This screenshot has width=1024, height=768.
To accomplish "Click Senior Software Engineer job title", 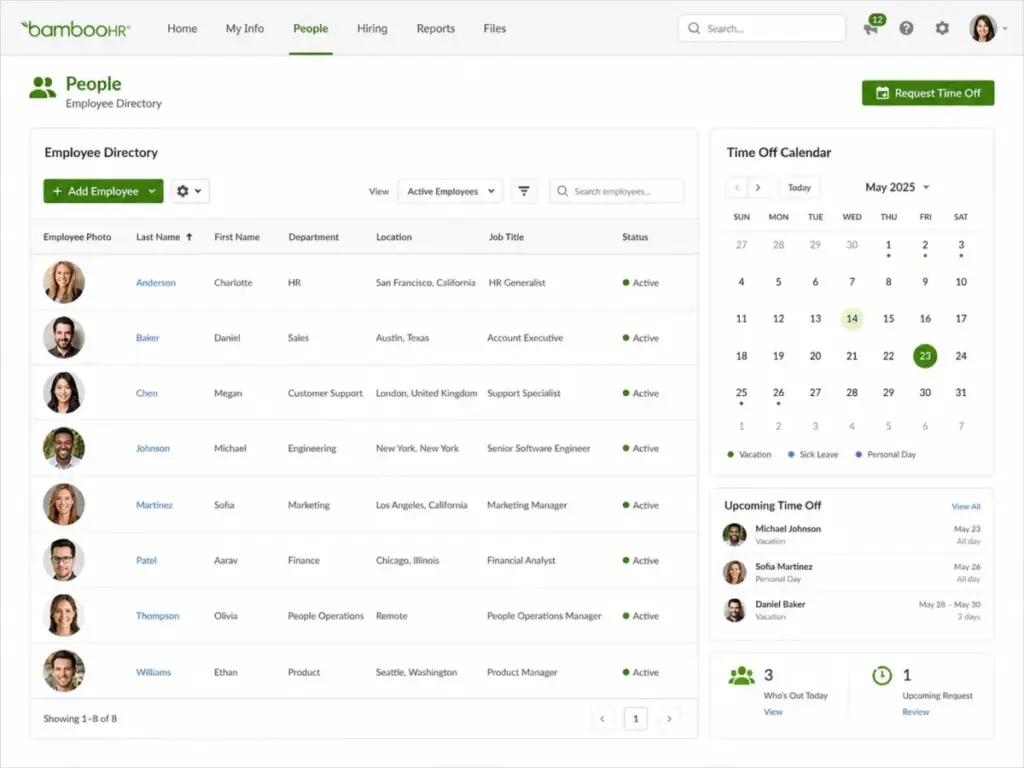I will tap(538, 448).
